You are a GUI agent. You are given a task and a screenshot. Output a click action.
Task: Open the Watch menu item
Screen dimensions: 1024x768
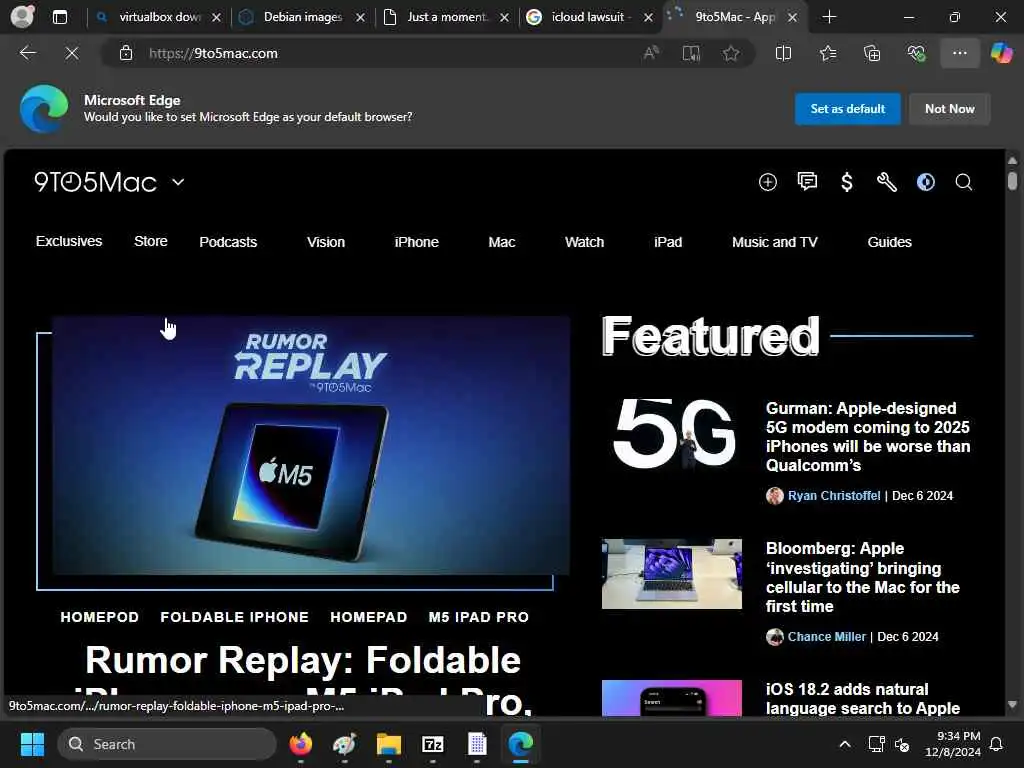tap(584, 242)
